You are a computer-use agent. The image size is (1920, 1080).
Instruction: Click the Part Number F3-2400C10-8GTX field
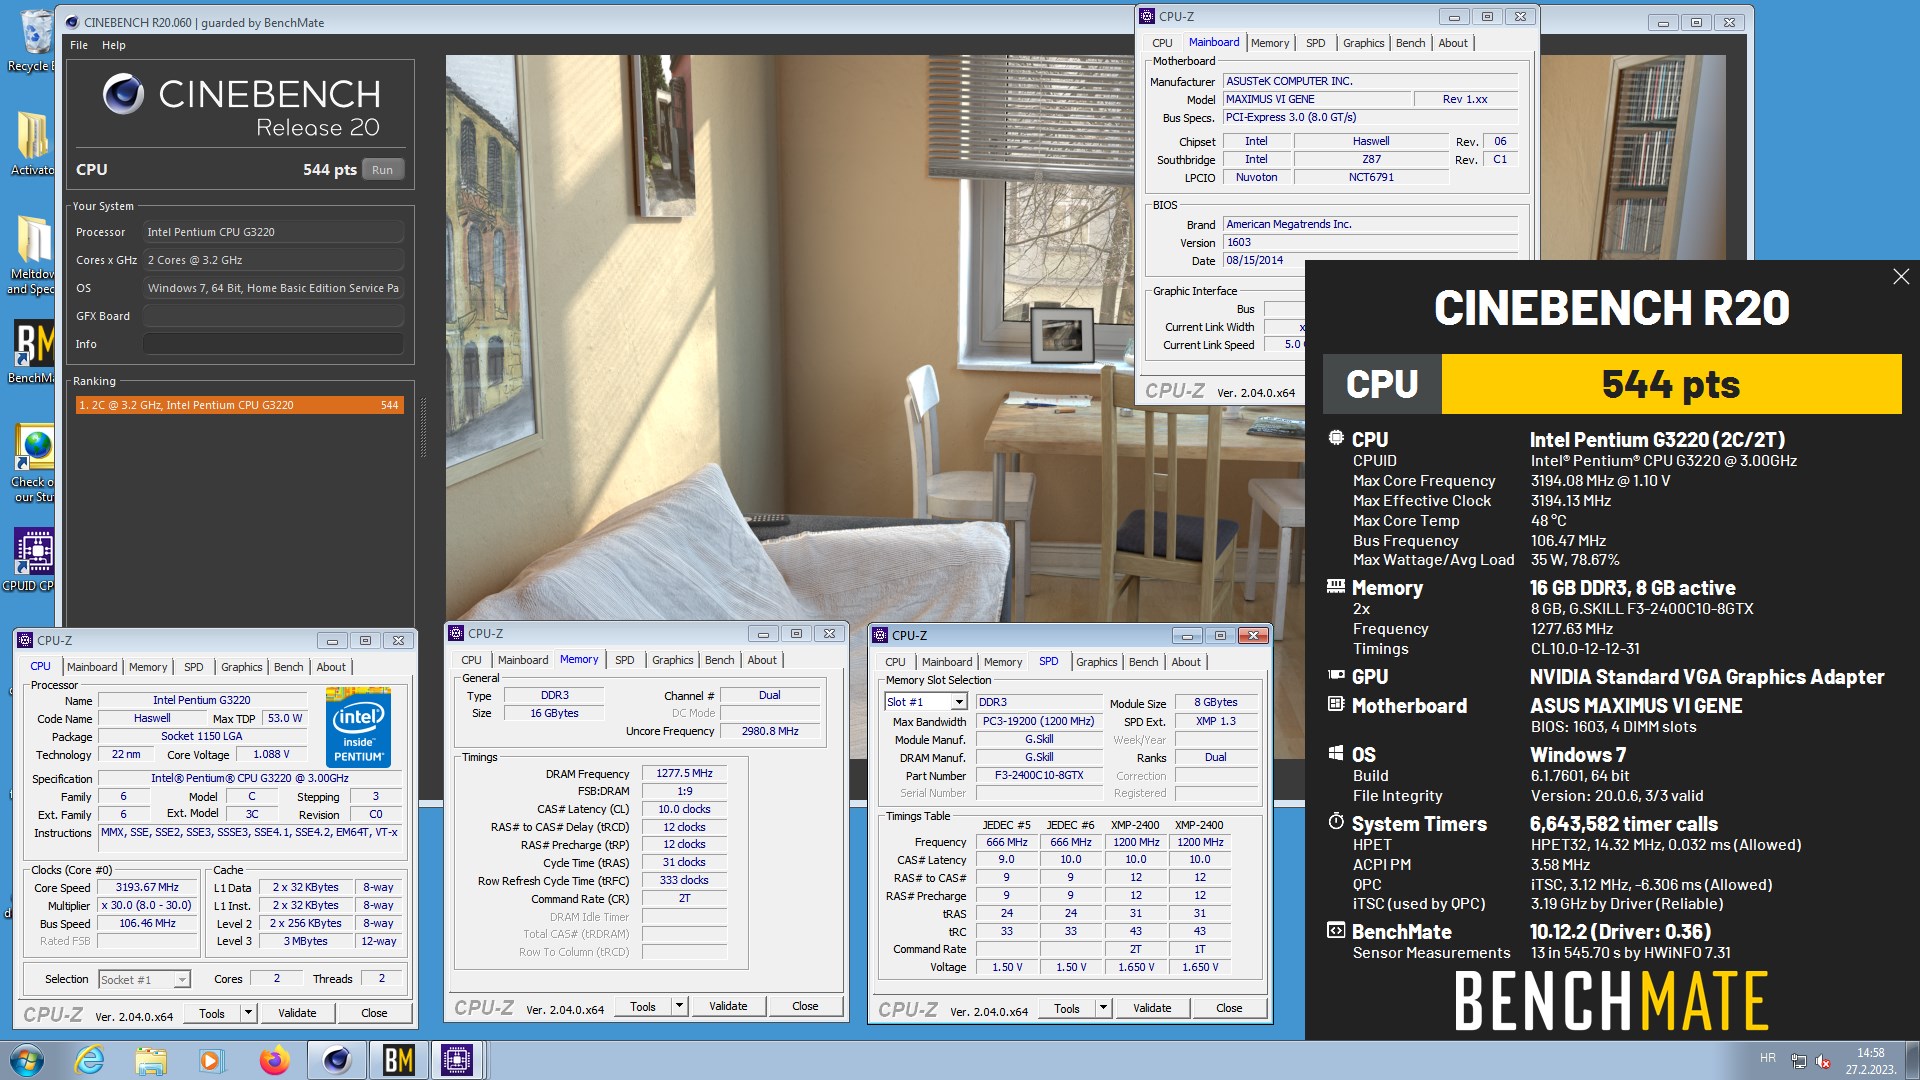(1038, 775)
